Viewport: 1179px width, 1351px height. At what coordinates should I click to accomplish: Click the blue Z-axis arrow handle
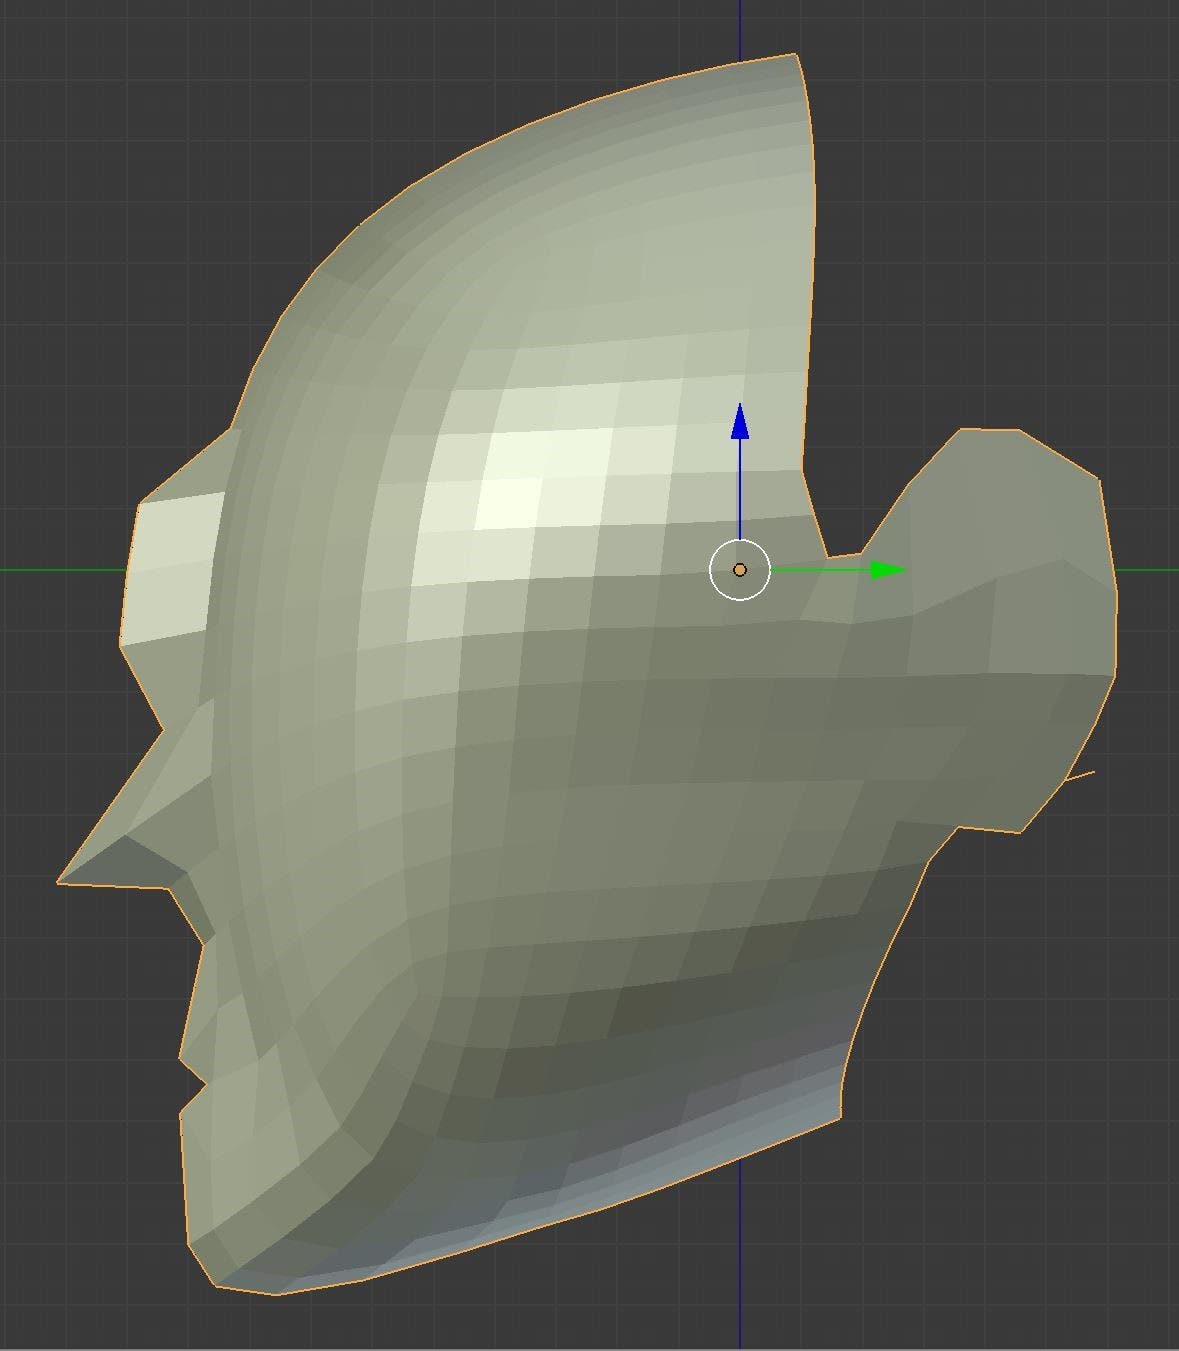[x=740, y=421]
